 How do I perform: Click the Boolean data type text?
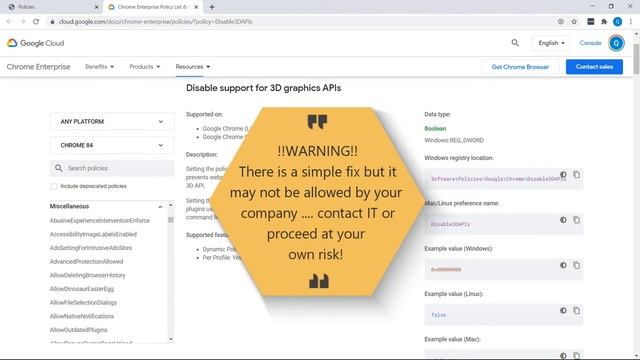[435, 129]
